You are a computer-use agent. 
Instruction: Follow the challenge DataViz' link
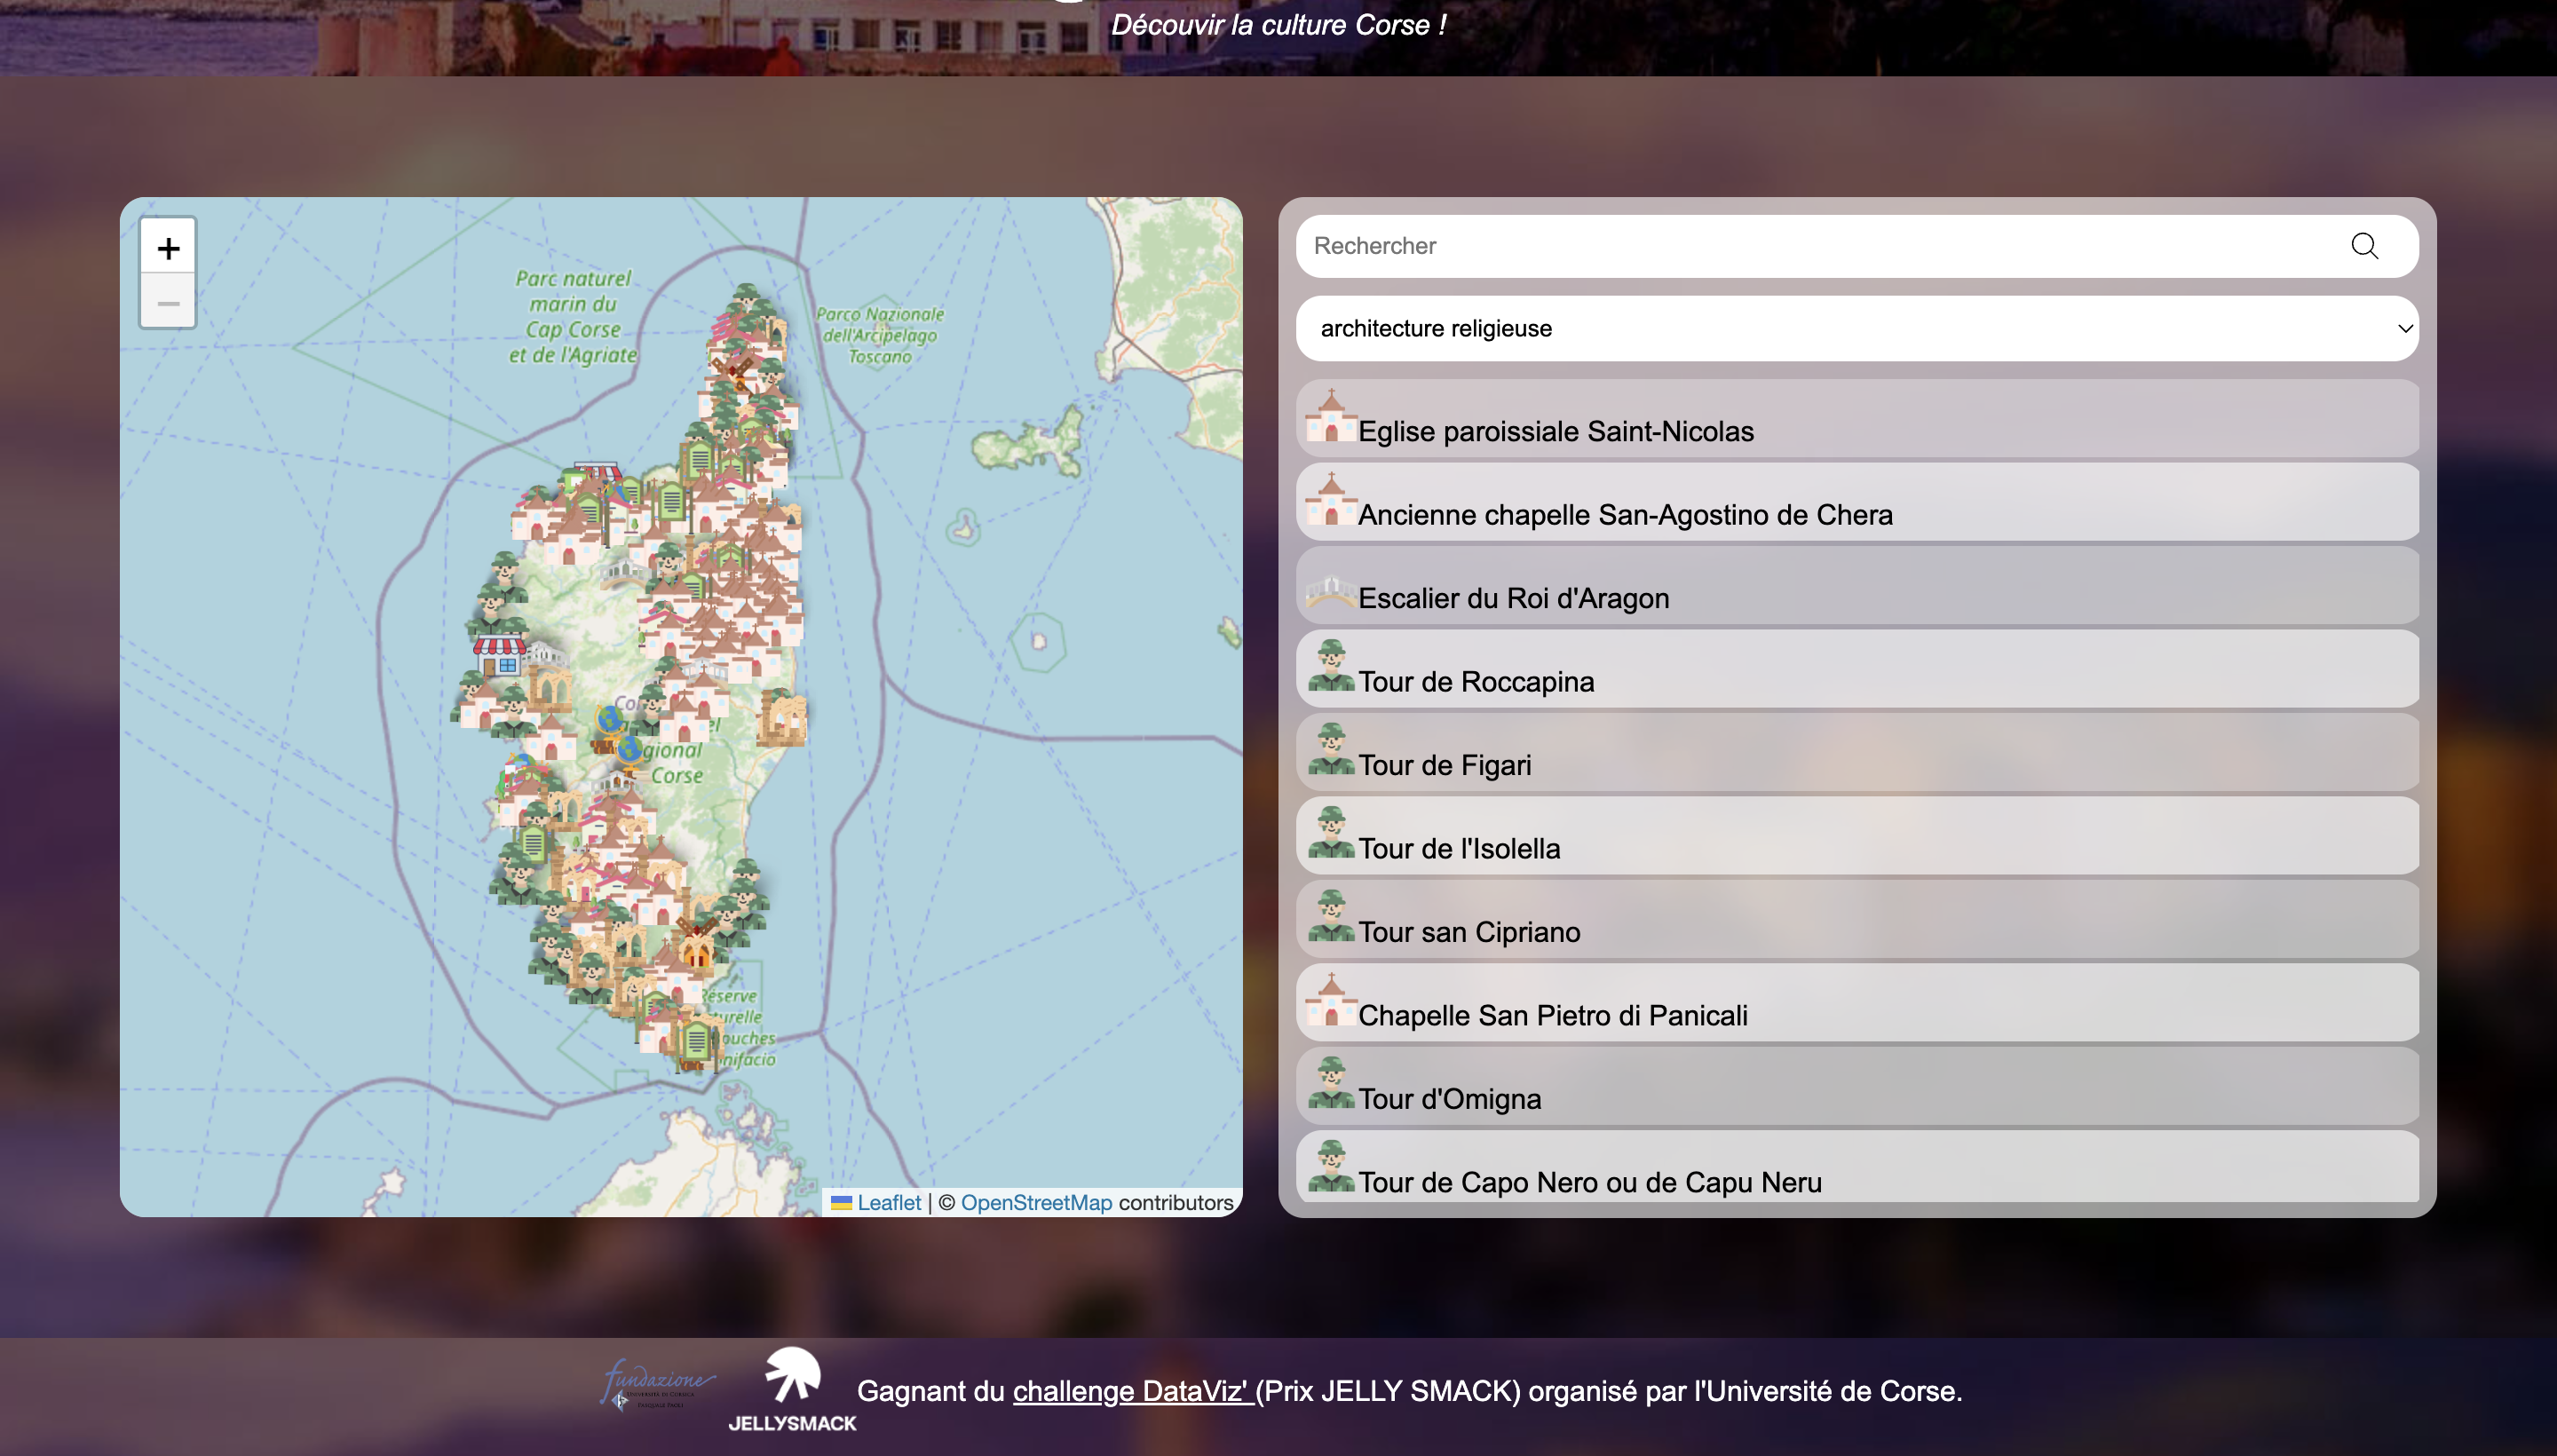click(x=1130, y=1390)
